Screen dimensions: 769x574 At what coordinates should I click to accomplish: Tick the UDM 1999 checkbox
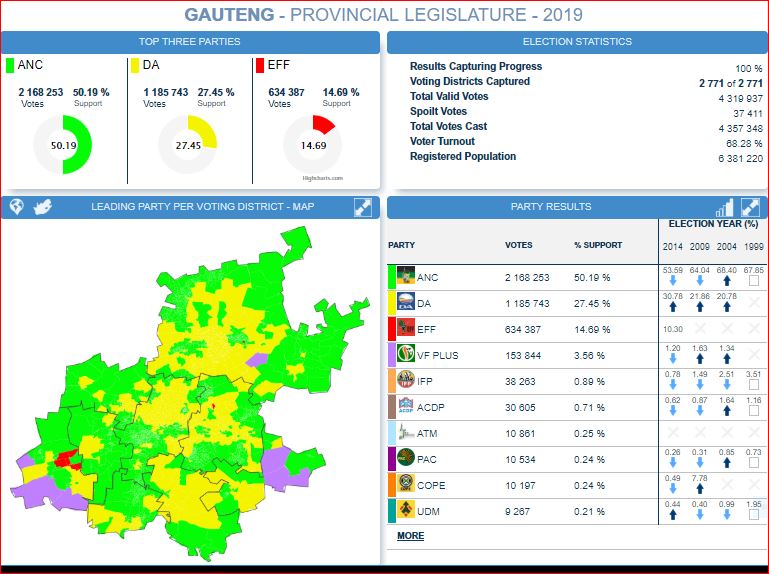tap(753, 516)
